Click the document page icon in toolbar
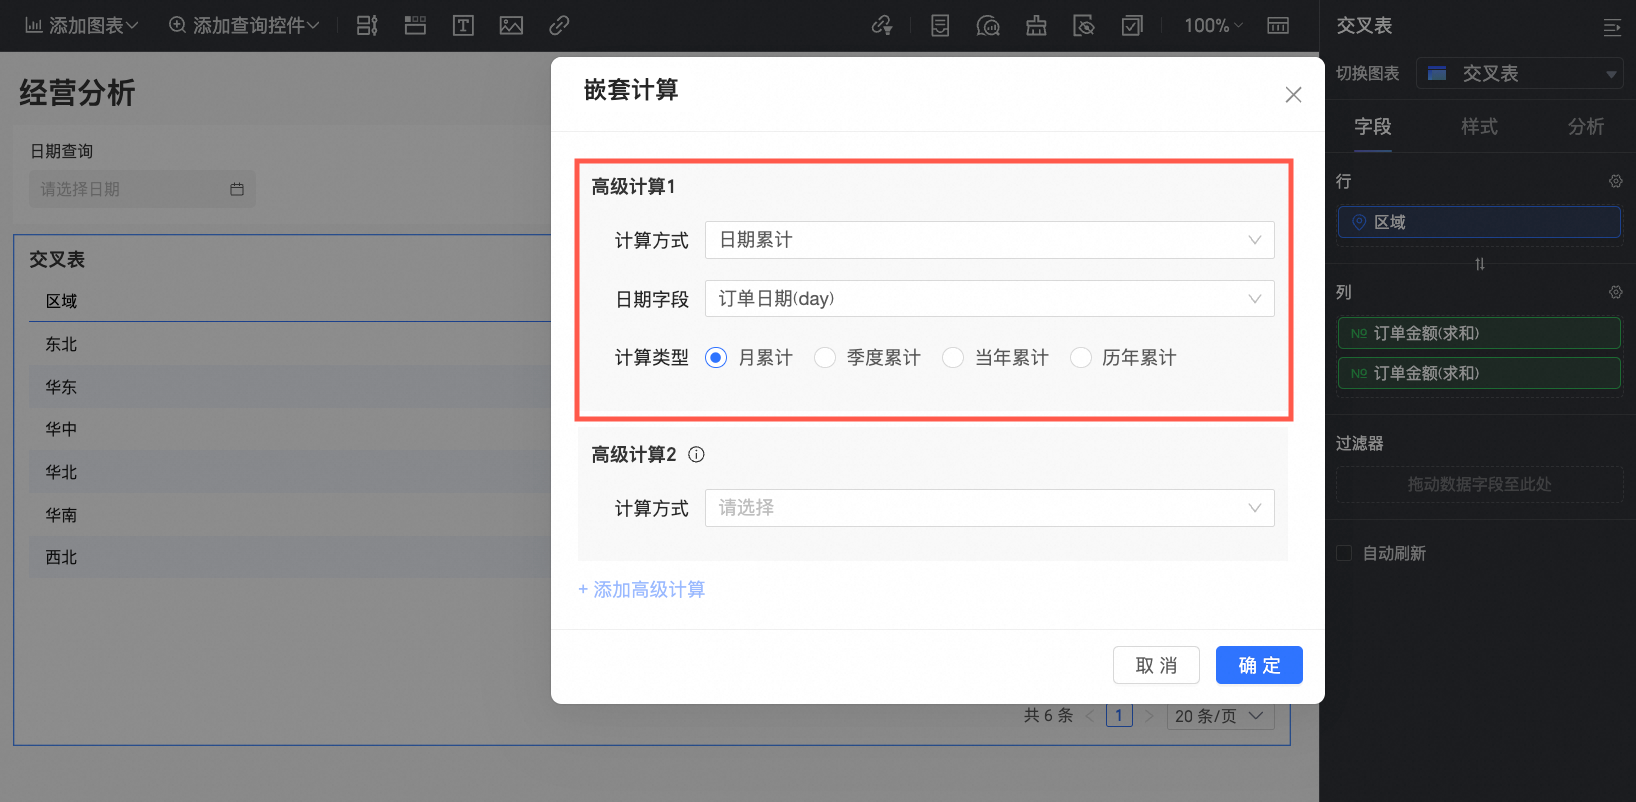Viewport: 1636px width, 802px height. point(940,25)
